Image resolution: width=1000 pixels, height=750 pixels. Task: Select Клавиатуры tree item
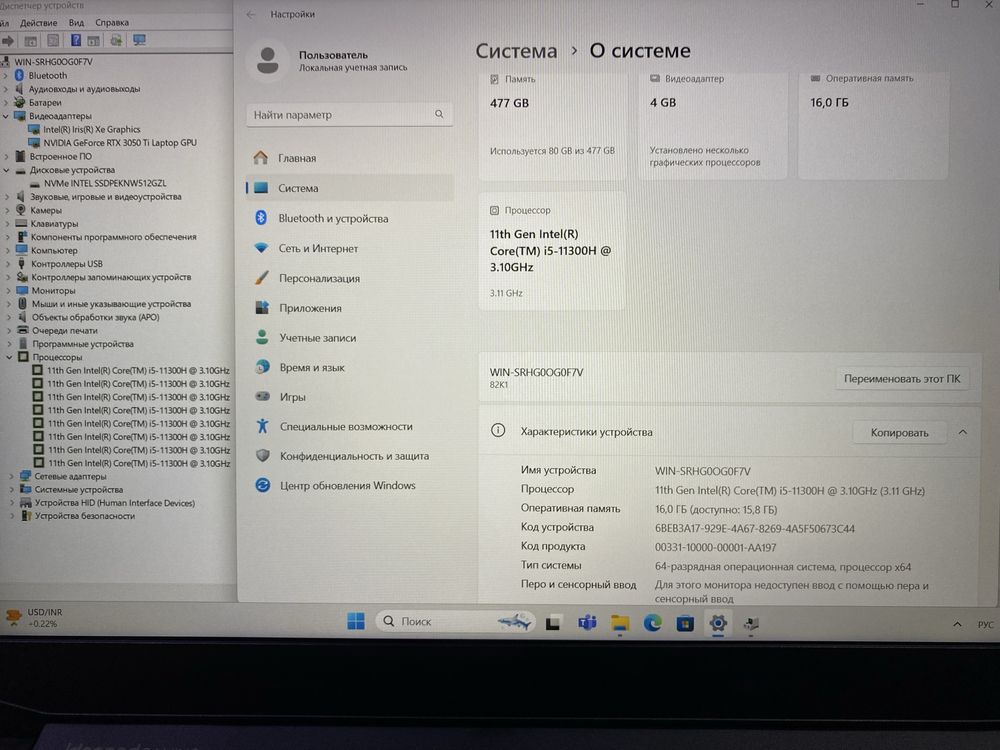coord(54,224)
